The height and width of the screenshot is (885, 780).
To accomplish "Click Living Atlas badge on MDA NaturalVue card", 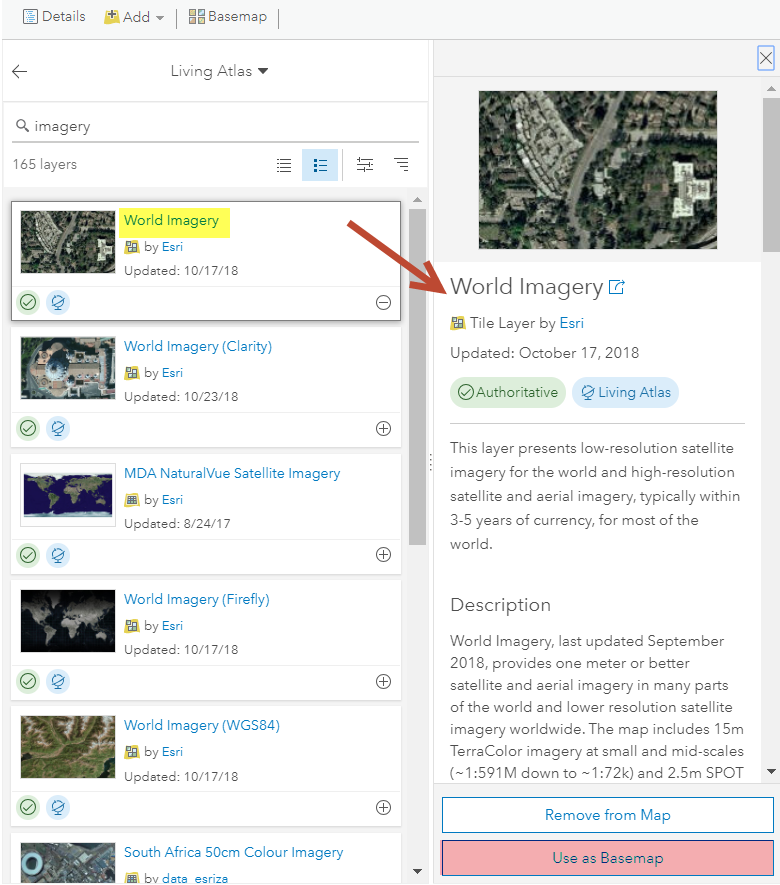I will click(58, 555).
